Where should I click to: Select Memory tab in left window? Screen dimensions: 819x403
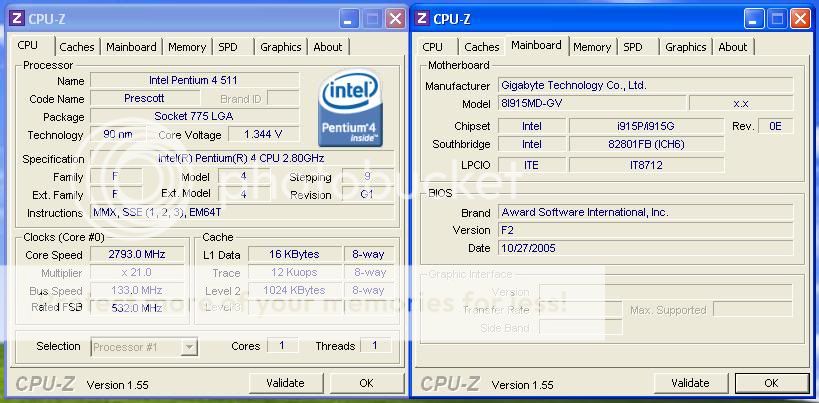(x=187, y=47)
